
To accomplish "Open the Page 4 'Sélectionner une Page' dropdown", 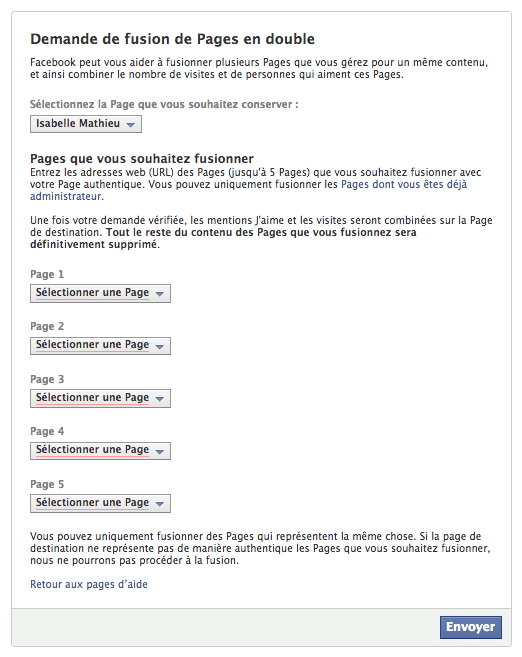I will [100, 450].
